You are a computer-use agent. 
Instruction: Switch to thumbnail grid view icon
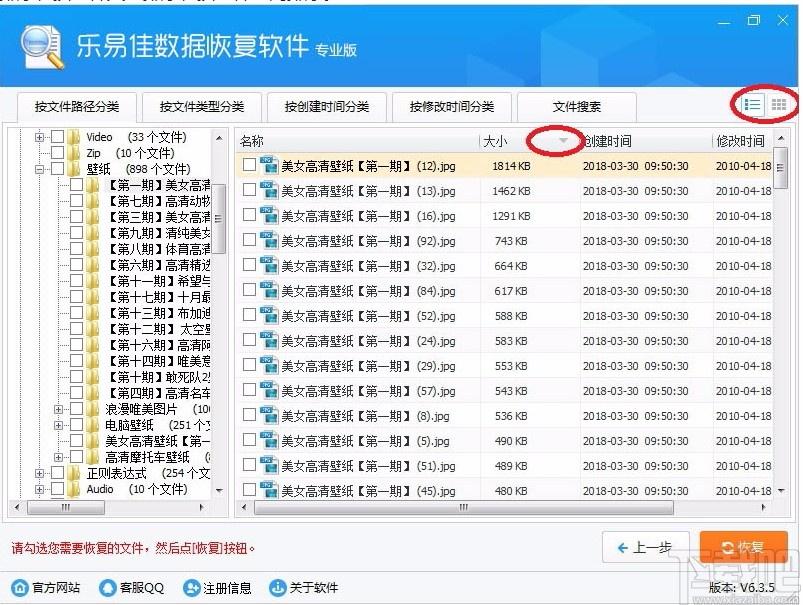778,105
